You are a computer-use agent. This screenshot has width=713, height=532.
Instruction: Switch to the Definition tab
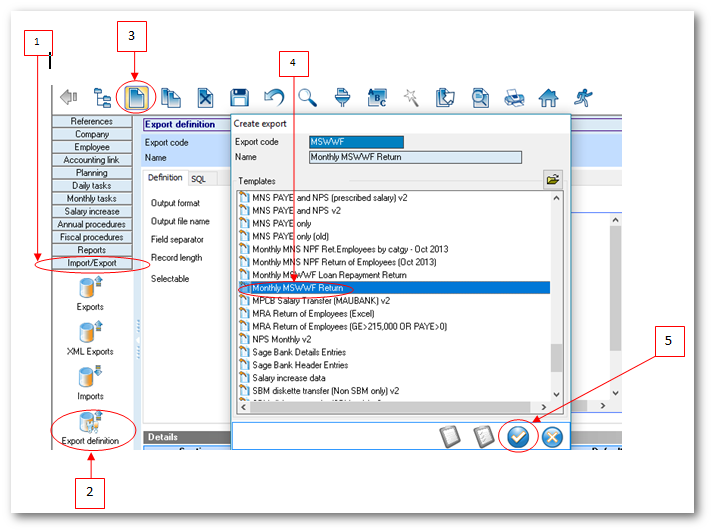[x=165, y=178]
